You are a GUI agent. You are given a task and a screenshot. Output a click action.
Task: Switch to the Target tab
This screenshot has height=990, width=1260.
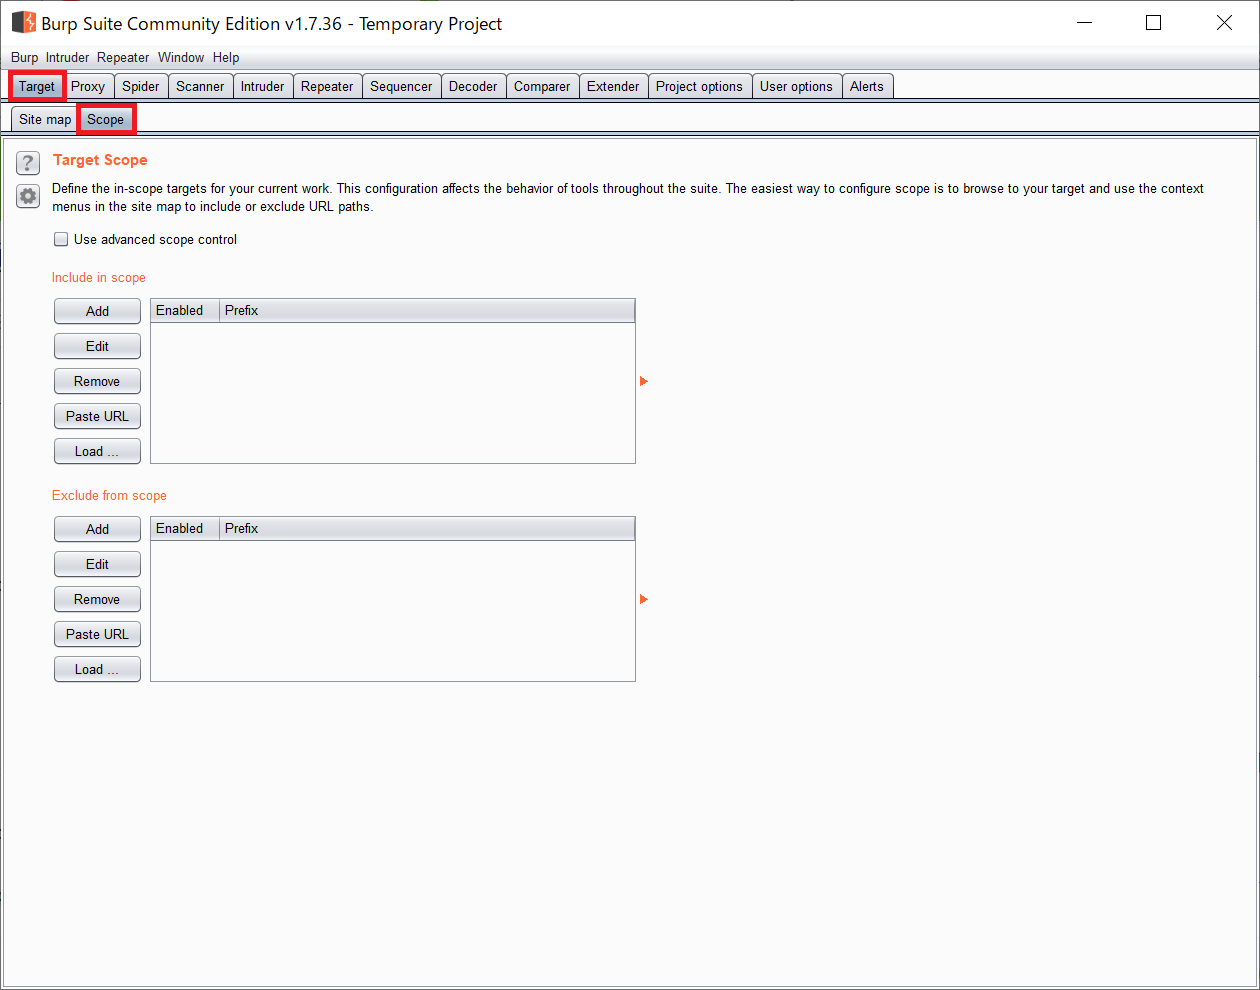point(37,86)
